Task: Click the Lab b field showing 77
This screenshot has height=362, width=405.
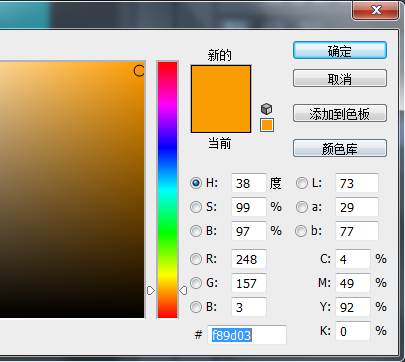Action: click(357, 231)
